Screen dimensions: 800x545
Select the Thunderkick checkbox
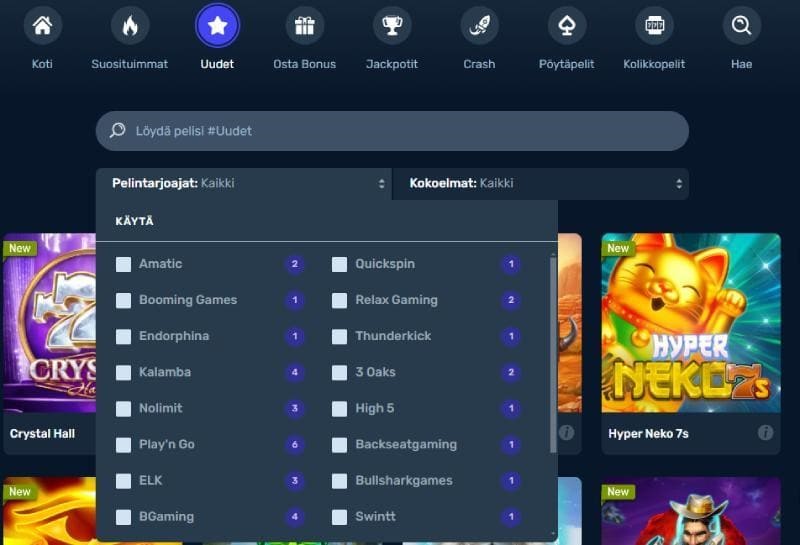339,337
